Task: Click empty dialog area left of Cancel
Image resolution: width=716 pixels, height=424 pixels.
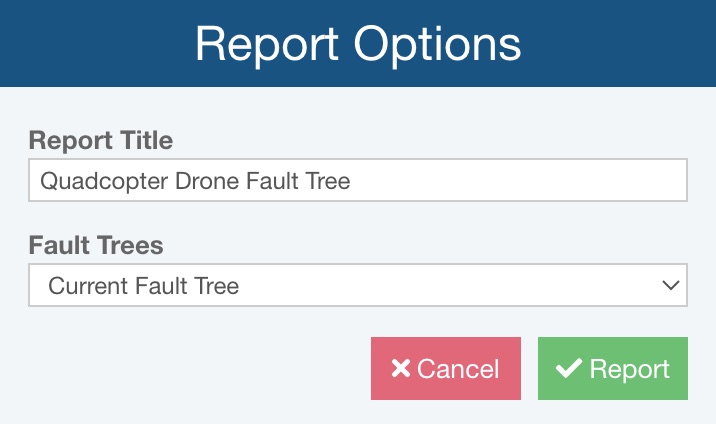Action: 190,369
